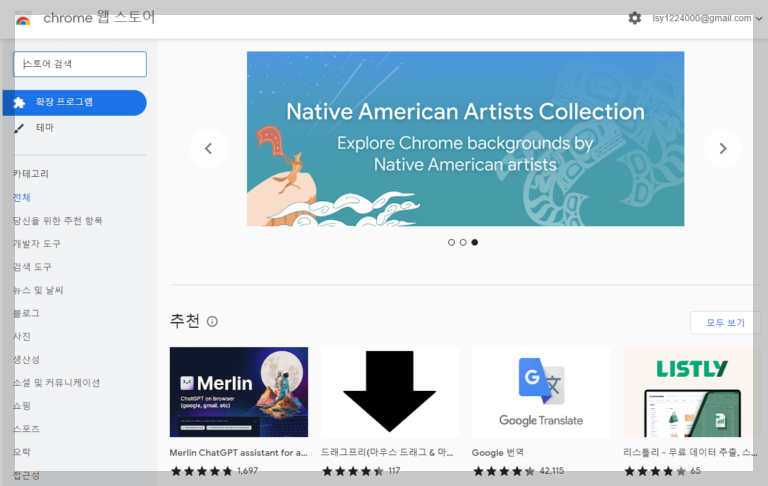Image resolution: width=768 pixels, height=486 pixels.
Task: Open the 생산성 category
Action: click(26, 359)
